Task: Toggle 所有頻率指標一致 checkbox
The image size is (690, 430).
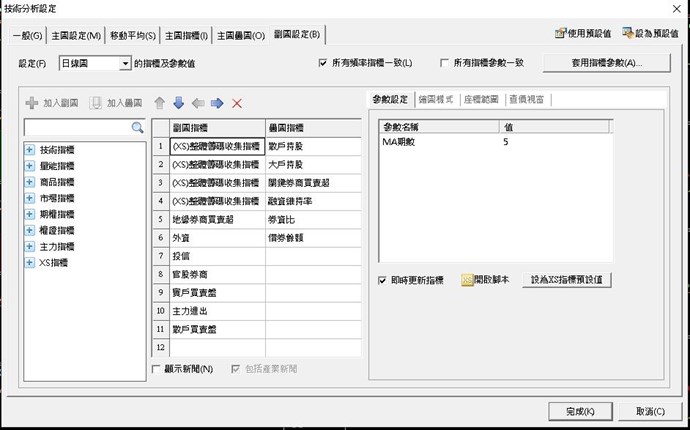Action: 323,63
